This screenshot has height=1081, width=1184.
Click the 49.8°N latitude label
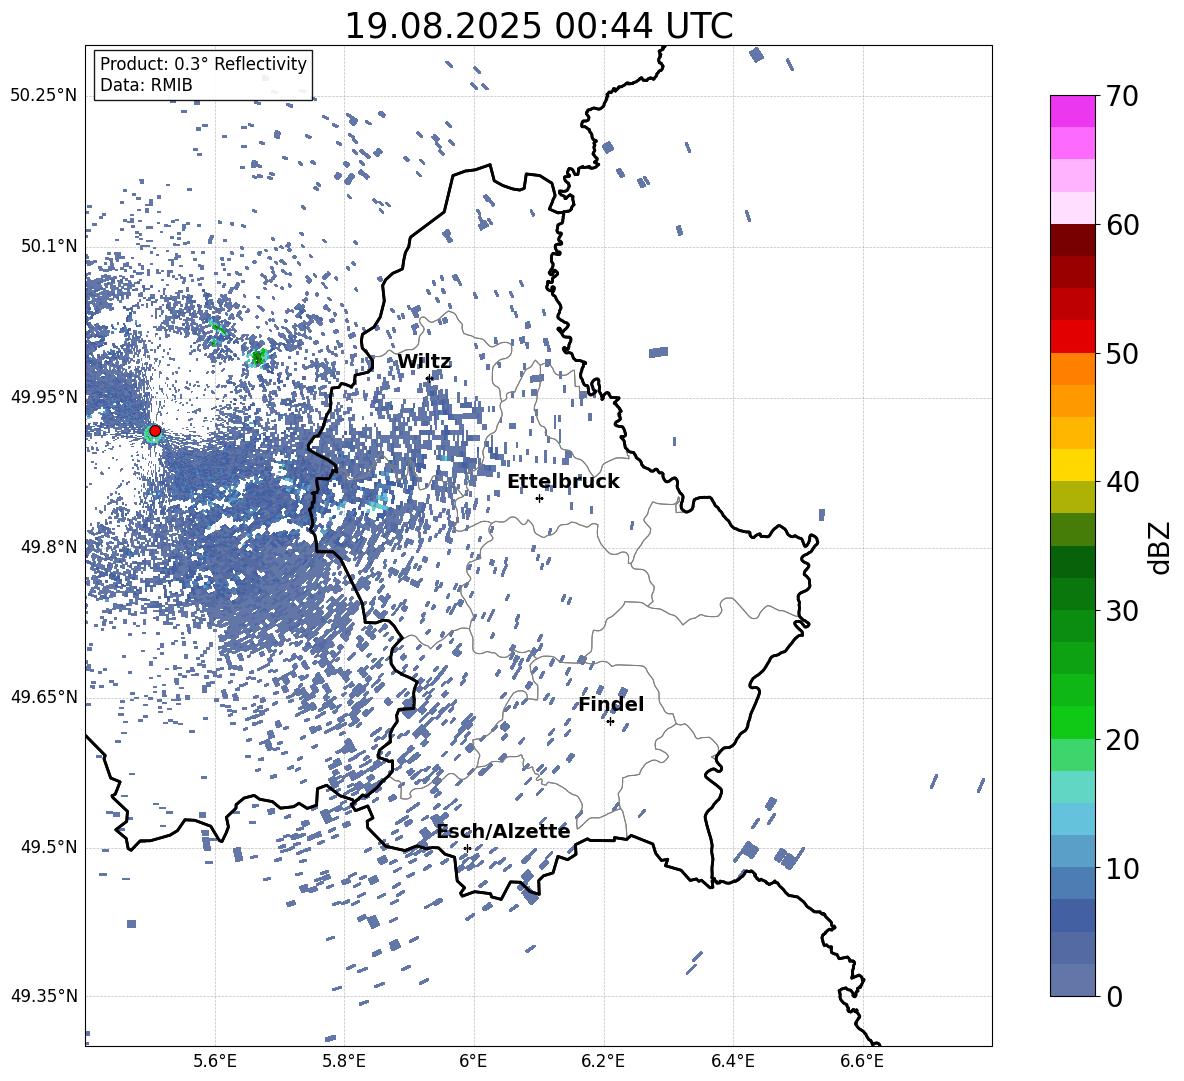(x=49, y=546)
